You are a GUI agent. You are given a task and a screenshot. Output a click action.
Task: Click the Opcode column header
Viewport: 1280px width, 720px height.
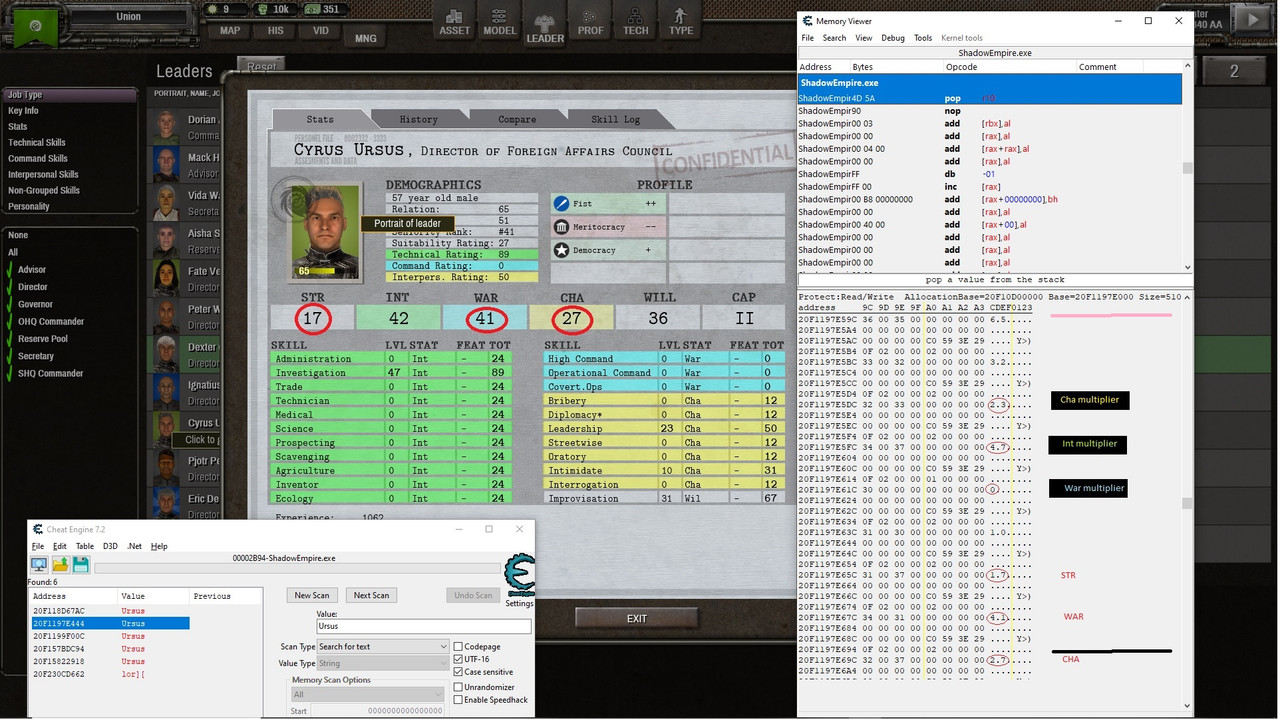point(1008,67)
